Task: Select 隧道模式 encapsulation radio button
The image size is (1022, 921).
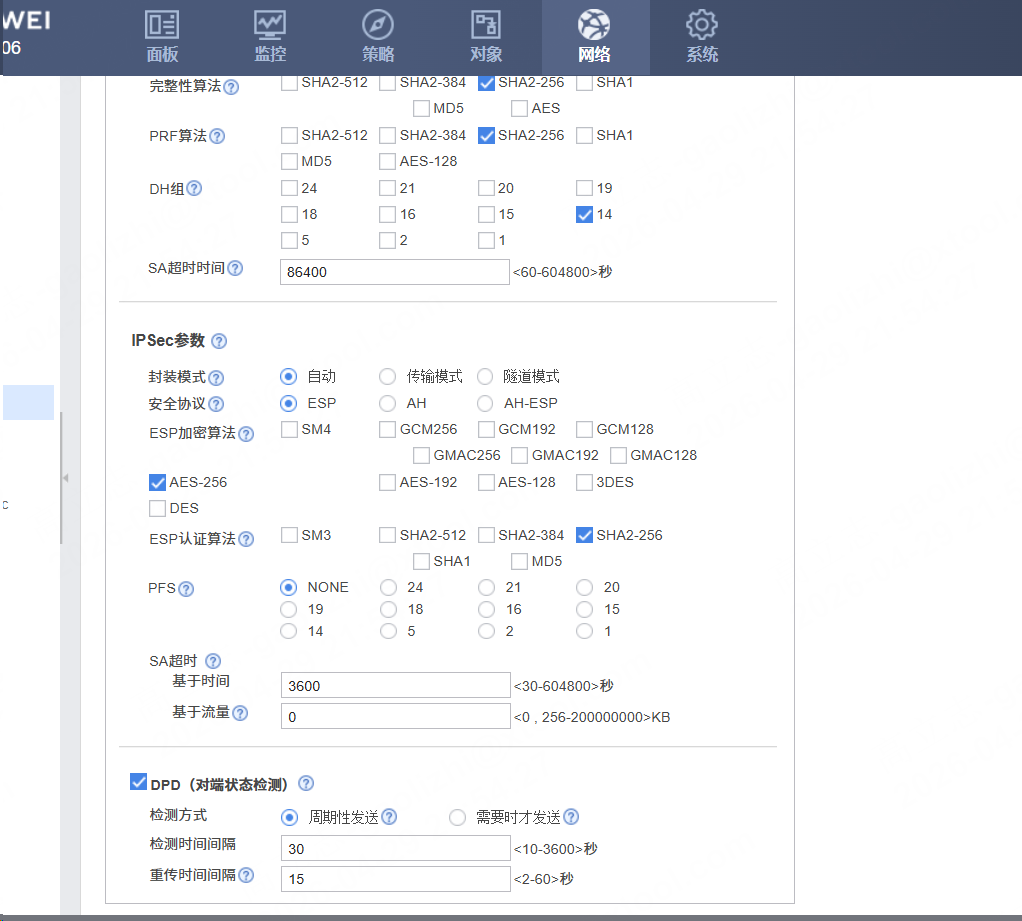Action: [485, 377]
